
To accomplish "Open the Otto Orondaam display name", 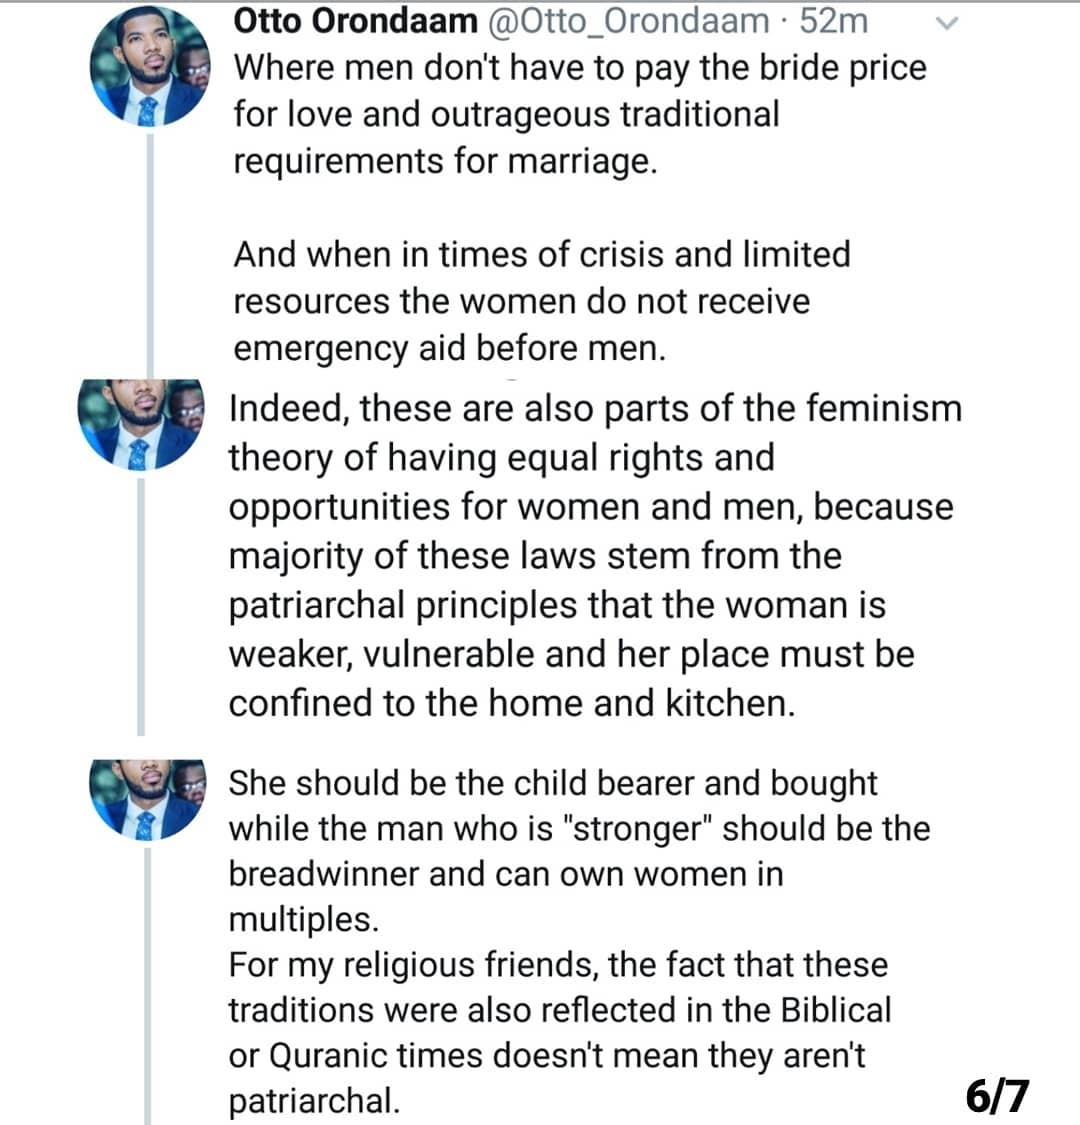I will (x=355, y=21).
